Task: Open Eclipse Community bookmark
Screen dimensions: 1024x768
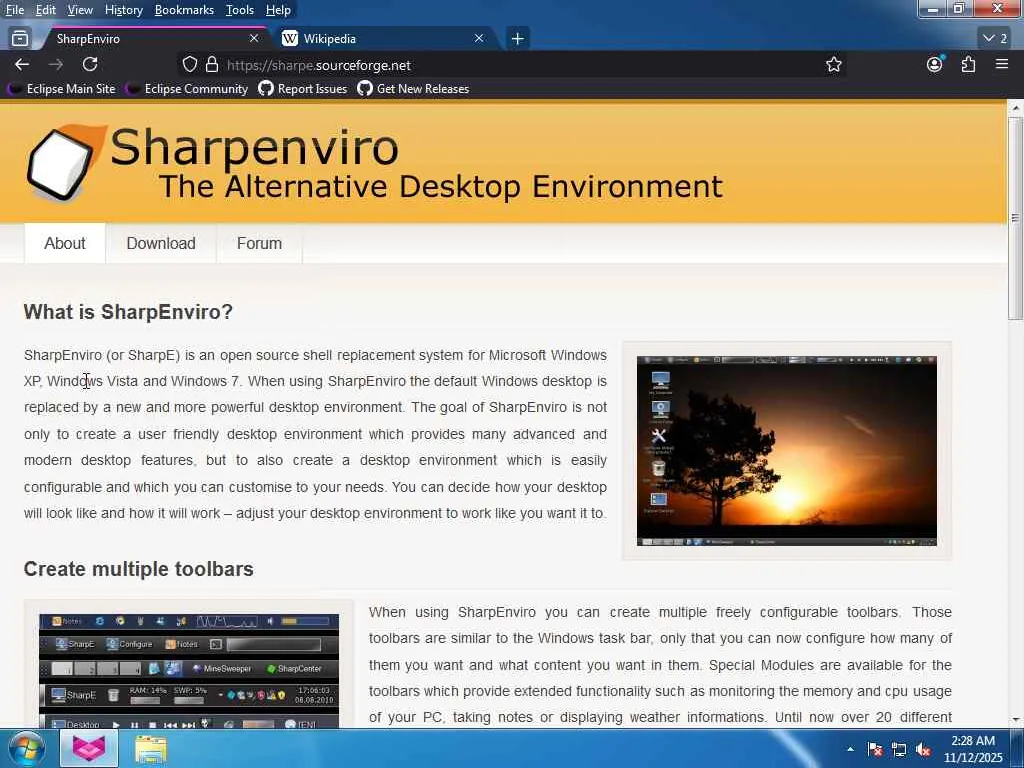Action: click(x=188, y=89)
